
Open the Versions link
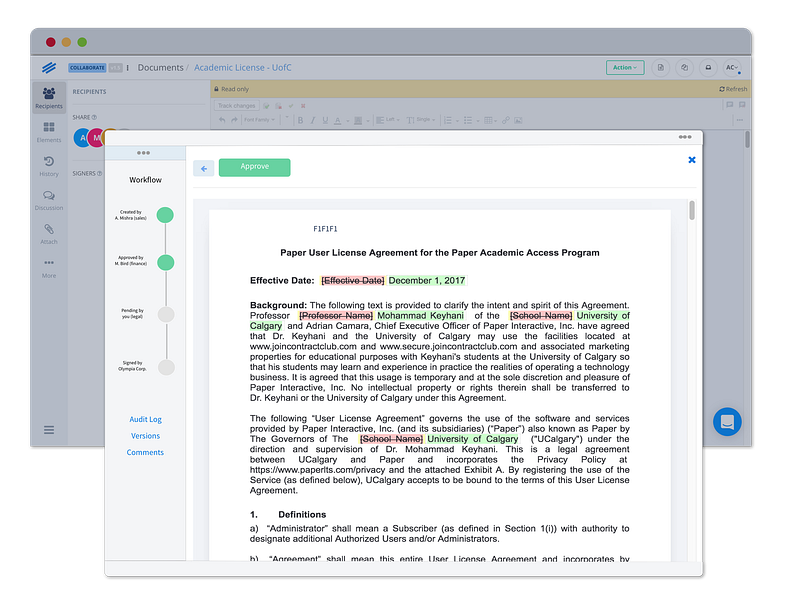145,436
